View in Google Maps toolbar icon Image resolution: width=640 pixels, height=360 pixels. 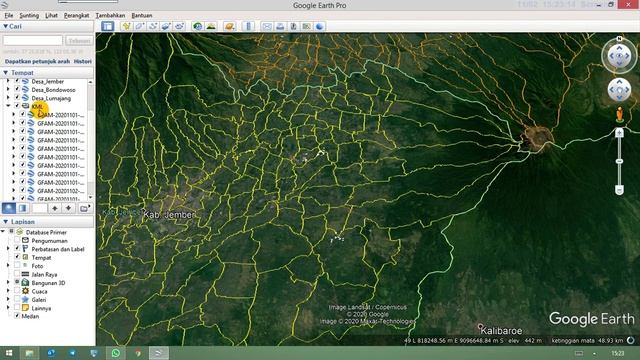(x=306, y=26)
